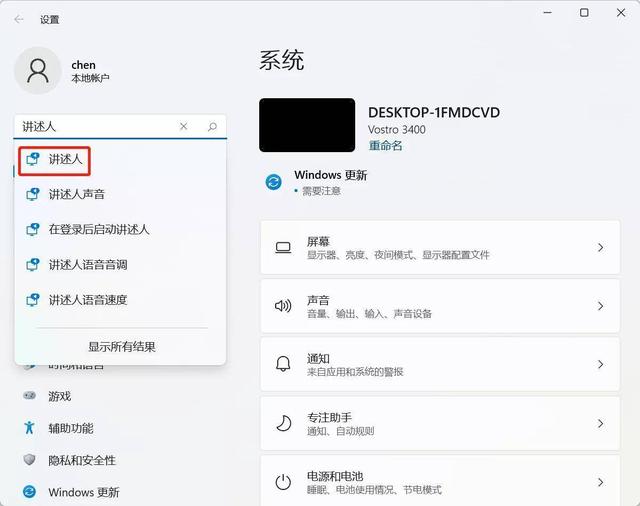The width and height of the screenshot is (640, 506).
Task: Choose 在登录后启动讲述人 from results
Action: pos(99,229)
